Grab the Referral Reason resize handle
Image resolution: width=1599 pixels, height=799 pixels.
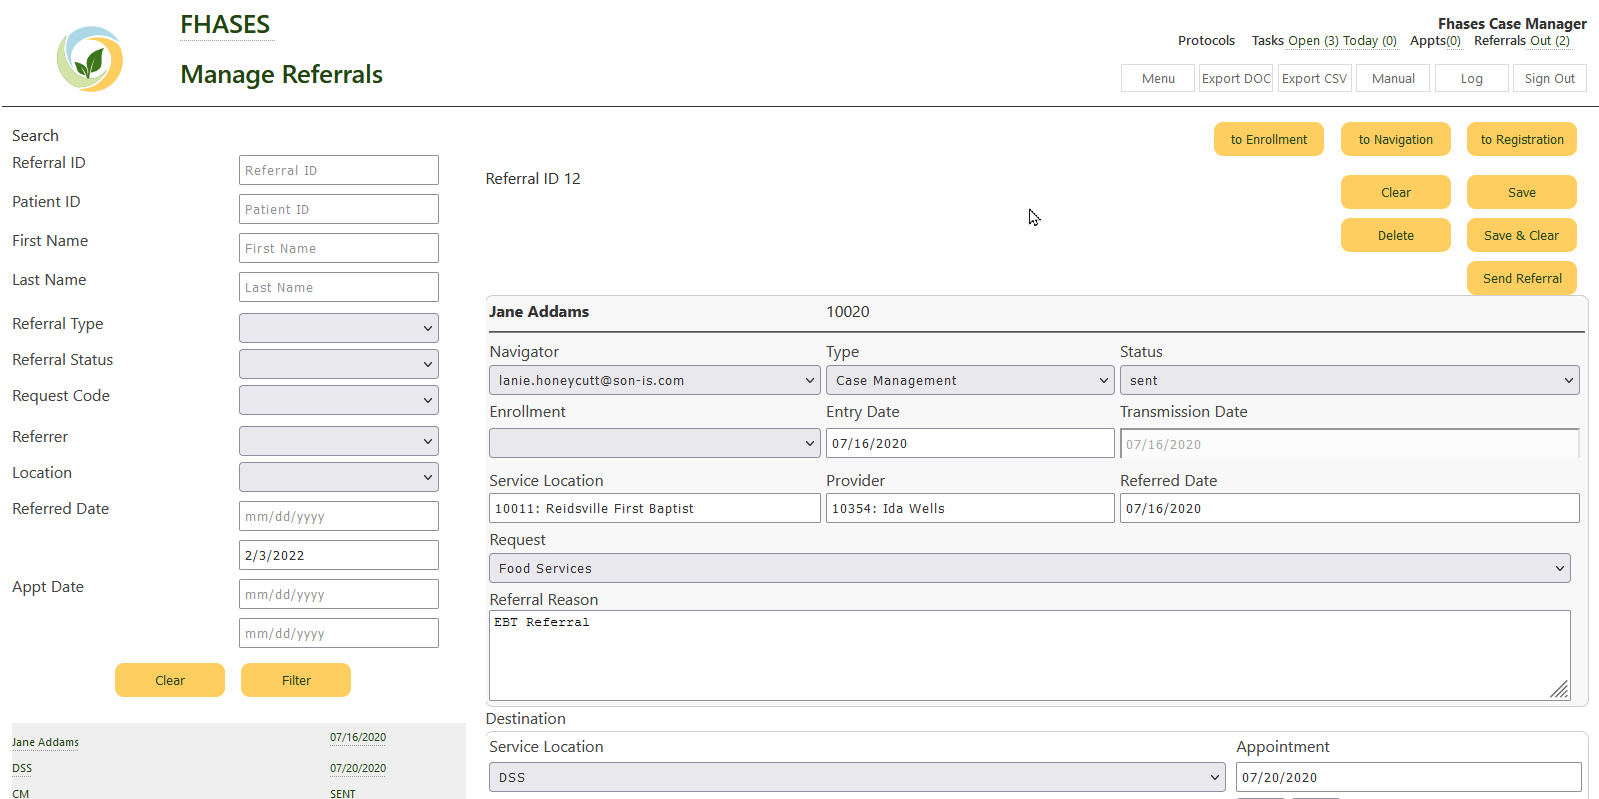click(x=1560, y=690)
